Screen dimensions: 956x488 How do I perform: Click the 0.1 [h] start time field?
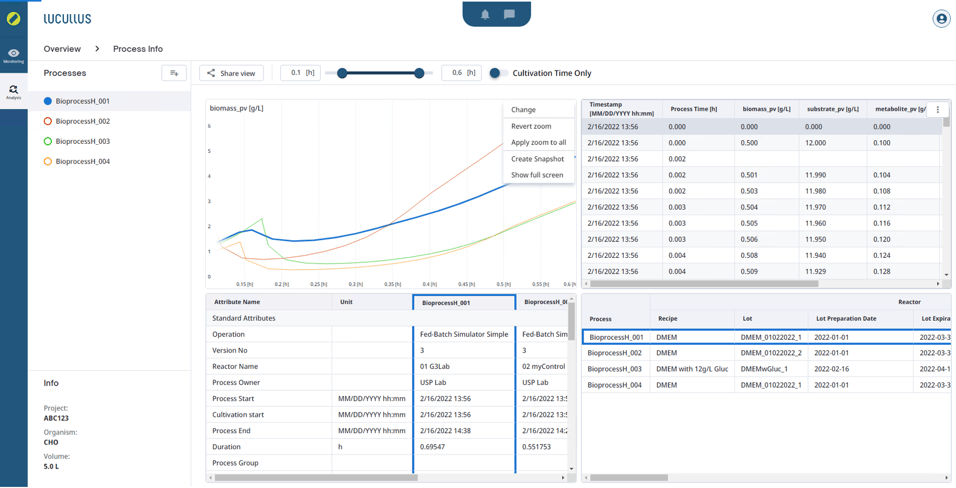pos(301,73)
